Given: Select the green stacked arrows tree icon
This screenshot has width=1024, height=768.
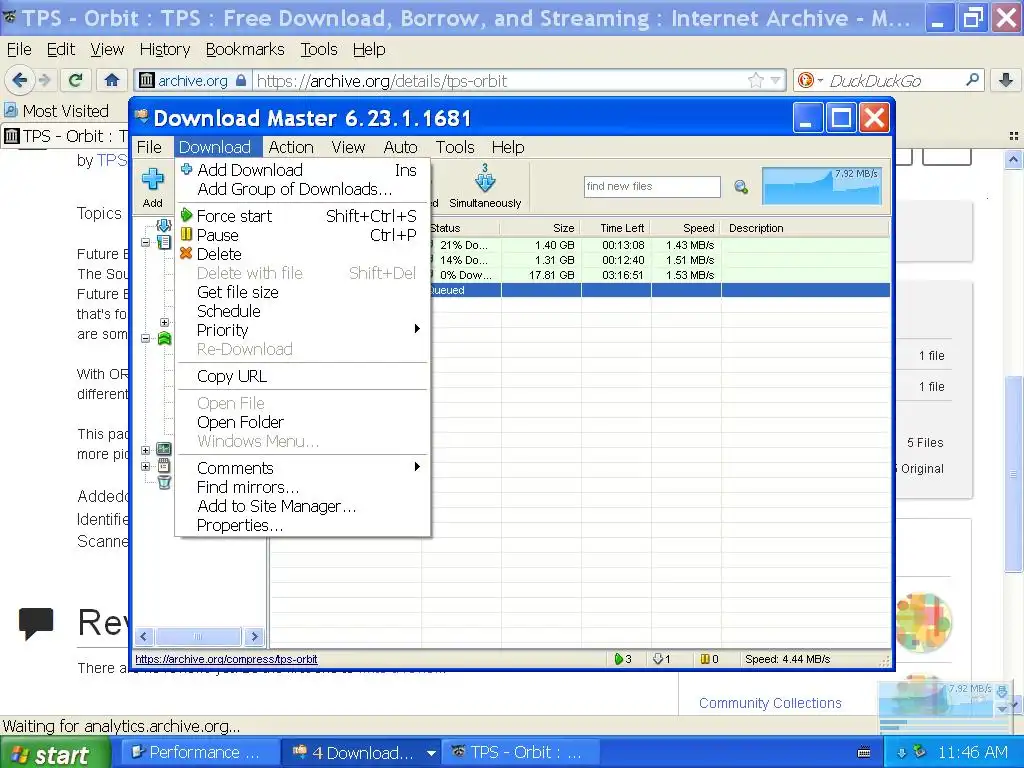Looking at the screenshot, I should (164, 338).
